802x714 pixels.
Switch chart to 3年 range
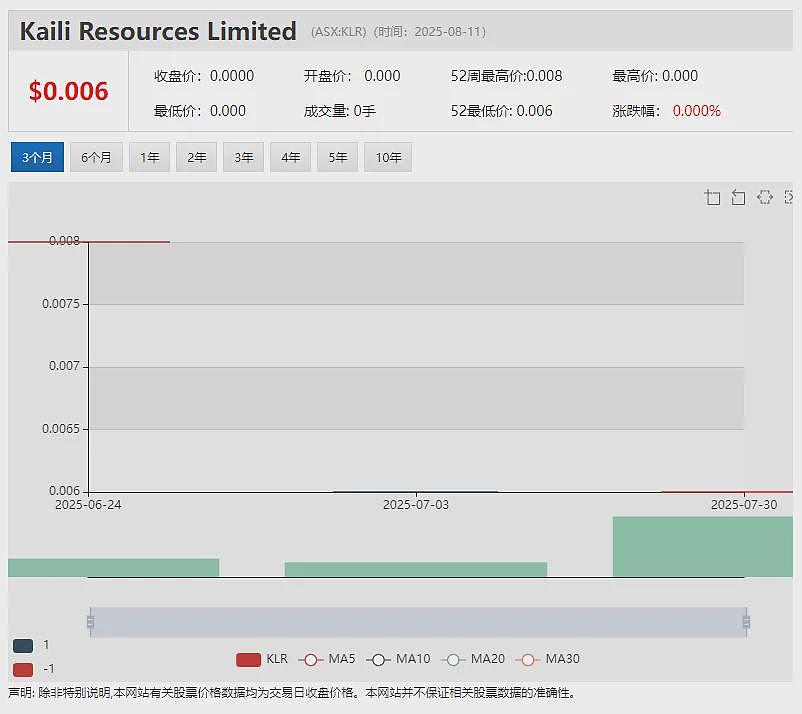tap(243, 157)
